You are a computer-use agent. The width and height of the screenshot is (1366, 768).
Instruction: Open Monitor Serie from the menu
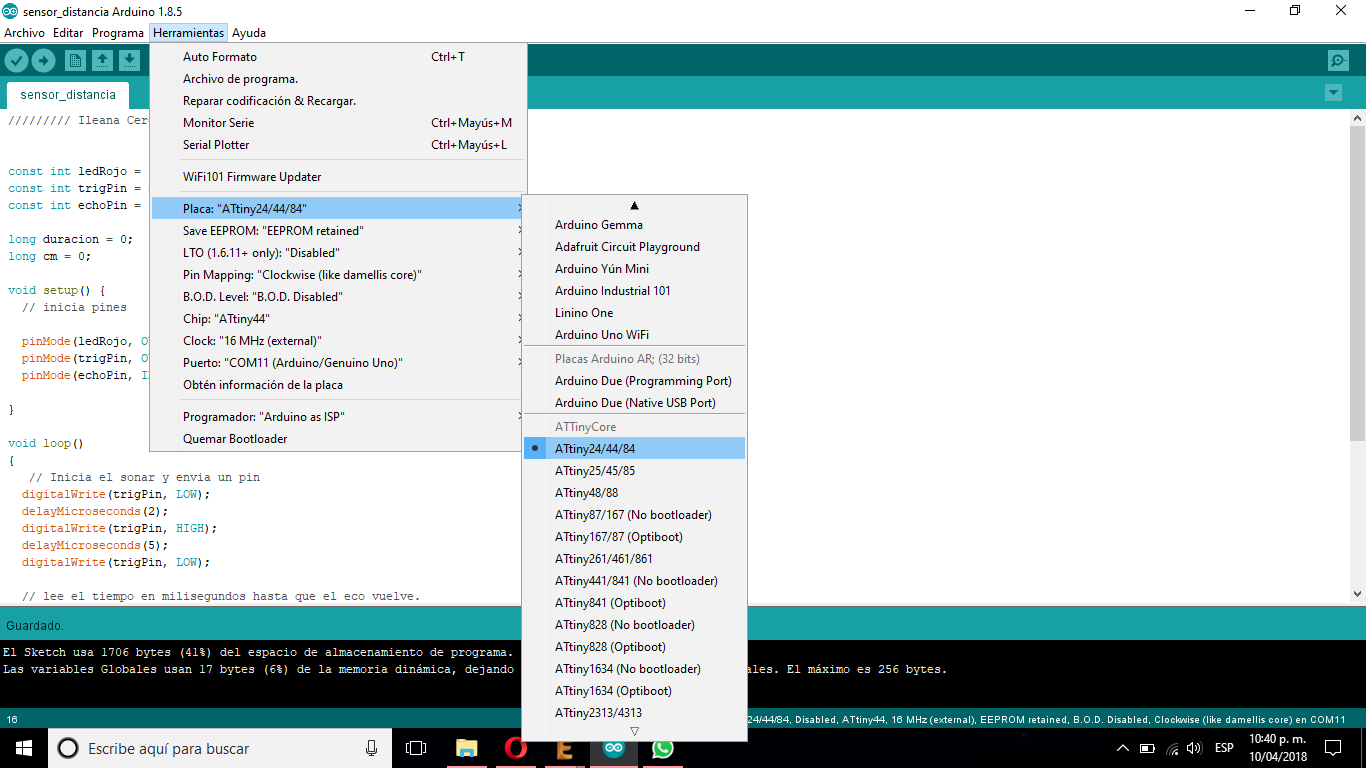(x=338, y=123)
